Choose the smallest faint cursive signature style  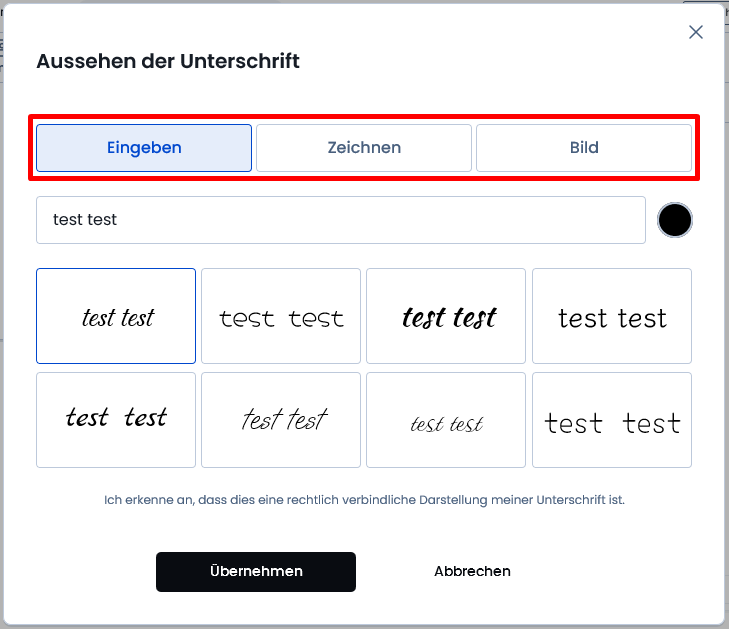pyautogui.click(x=446, y=420)
